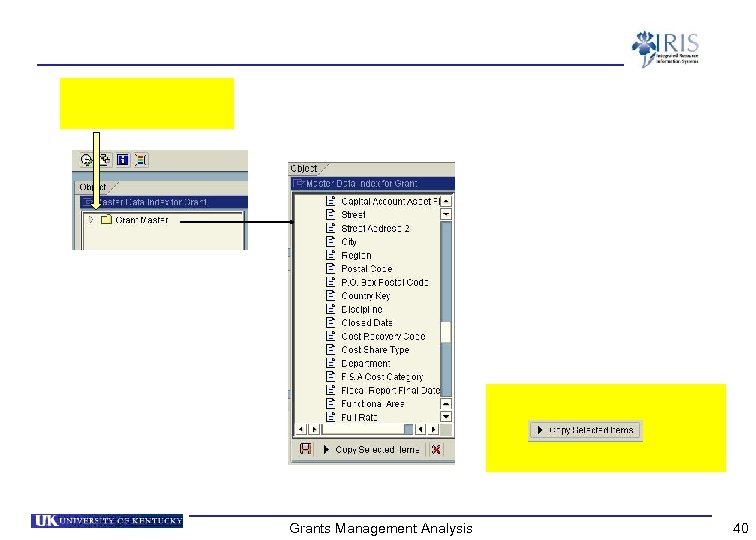The image size is (756, 540).
Task: Click the field icon beside Discipline
Action: (330, 309)
